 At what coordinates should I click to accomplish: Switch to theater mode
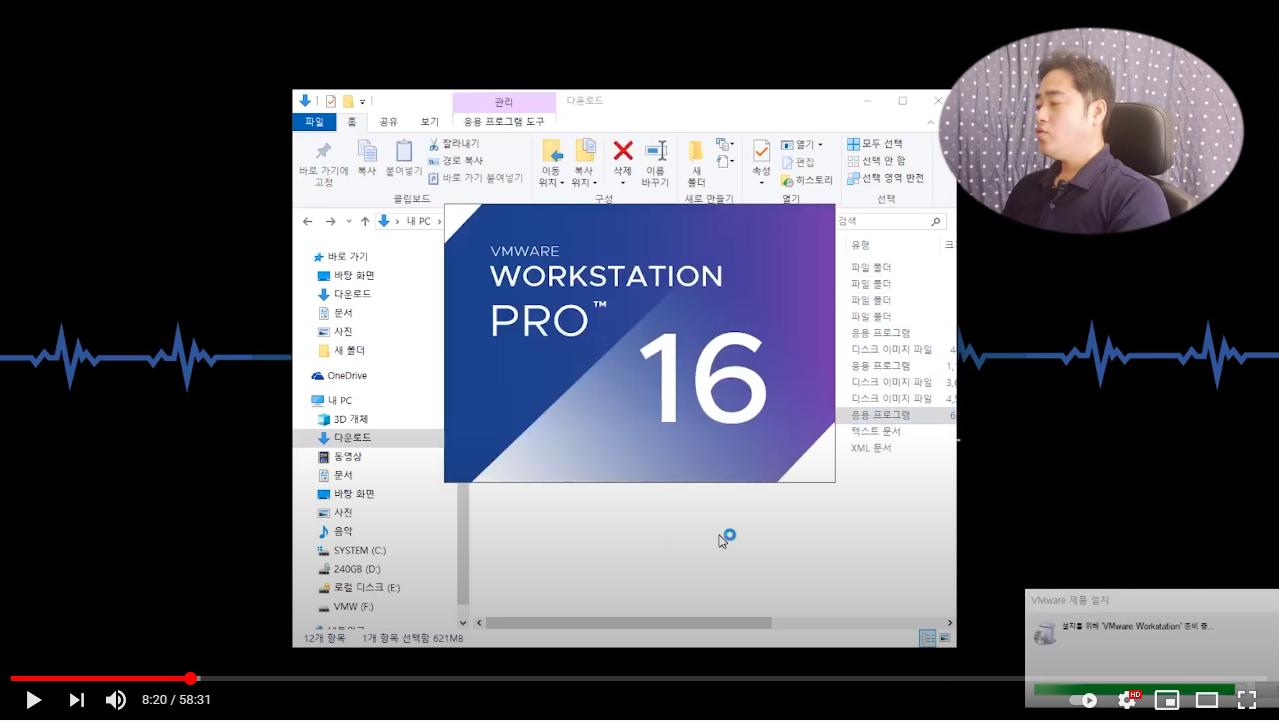[1207, 700]
